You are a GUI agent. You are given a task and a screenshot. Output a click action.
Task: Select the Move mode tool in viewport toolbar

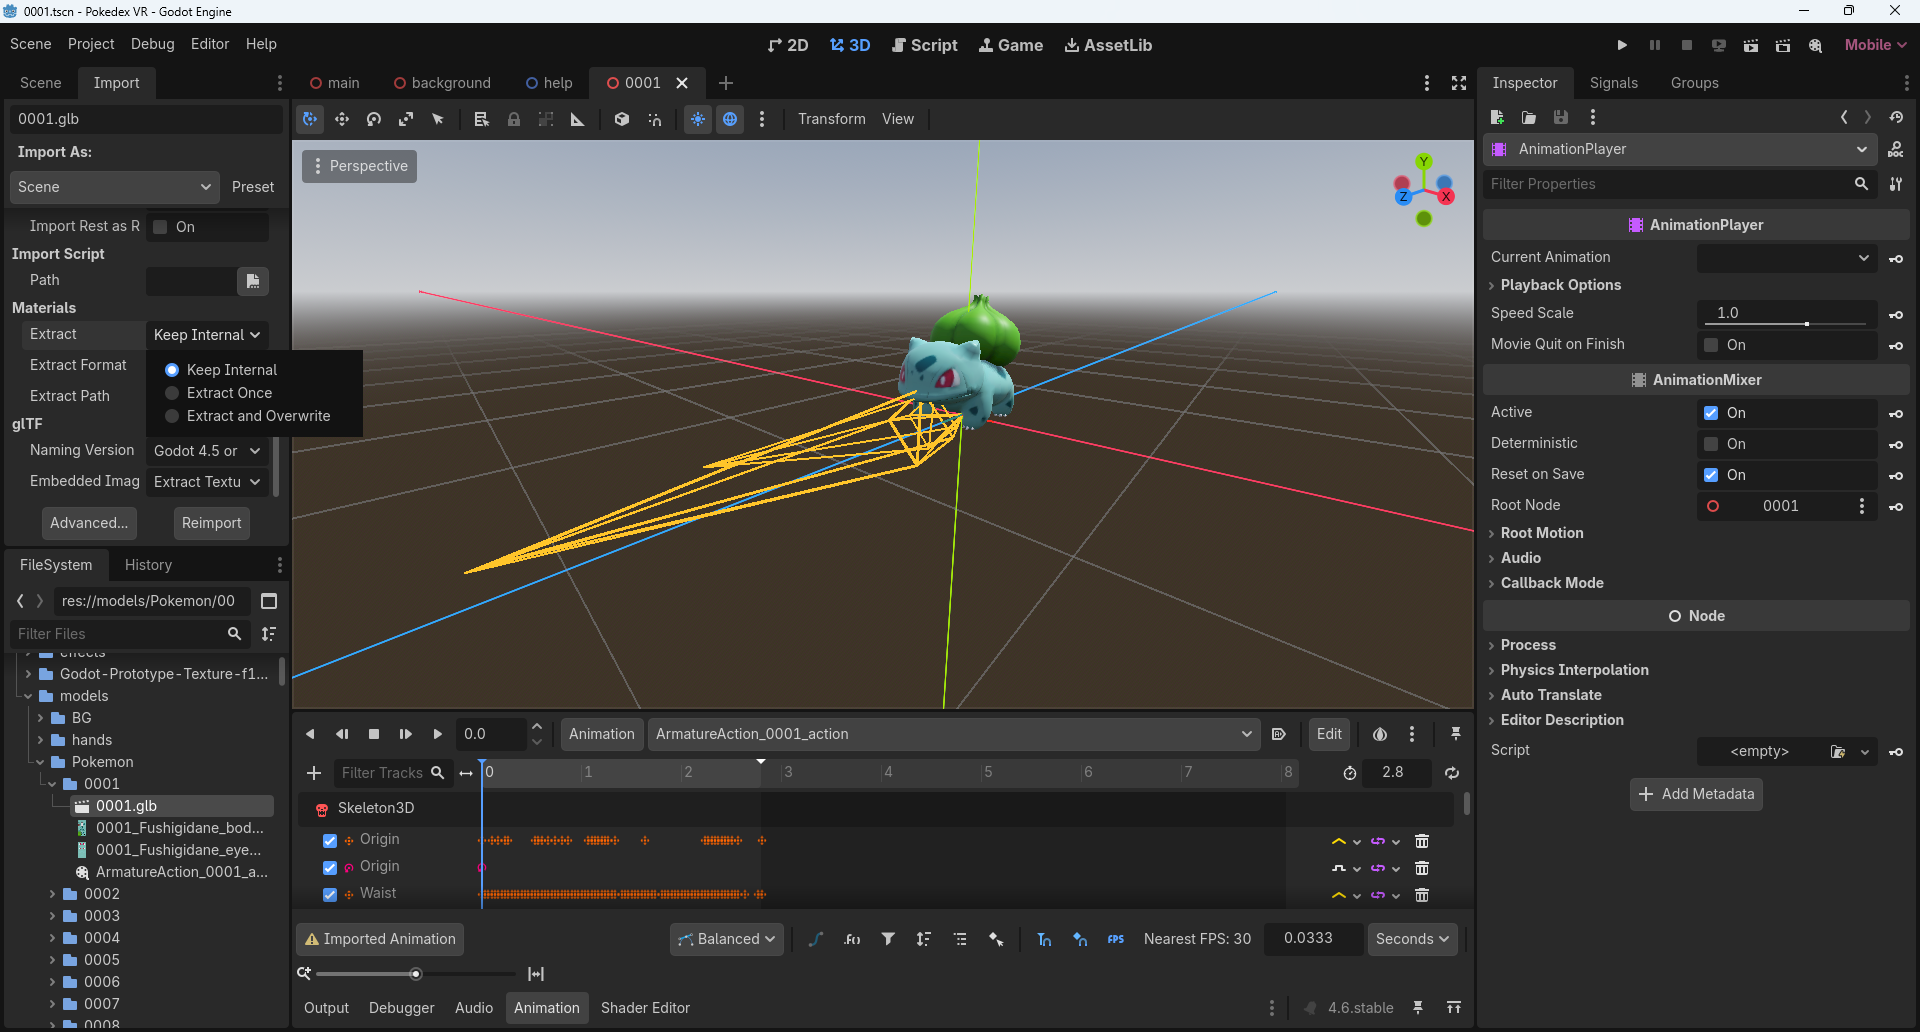click(x=342, y=119)
